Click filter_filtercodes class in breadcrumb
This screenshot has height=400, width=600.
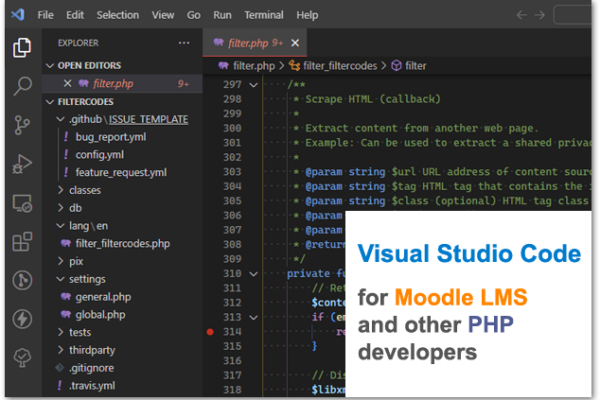click(x=340, y=66)
